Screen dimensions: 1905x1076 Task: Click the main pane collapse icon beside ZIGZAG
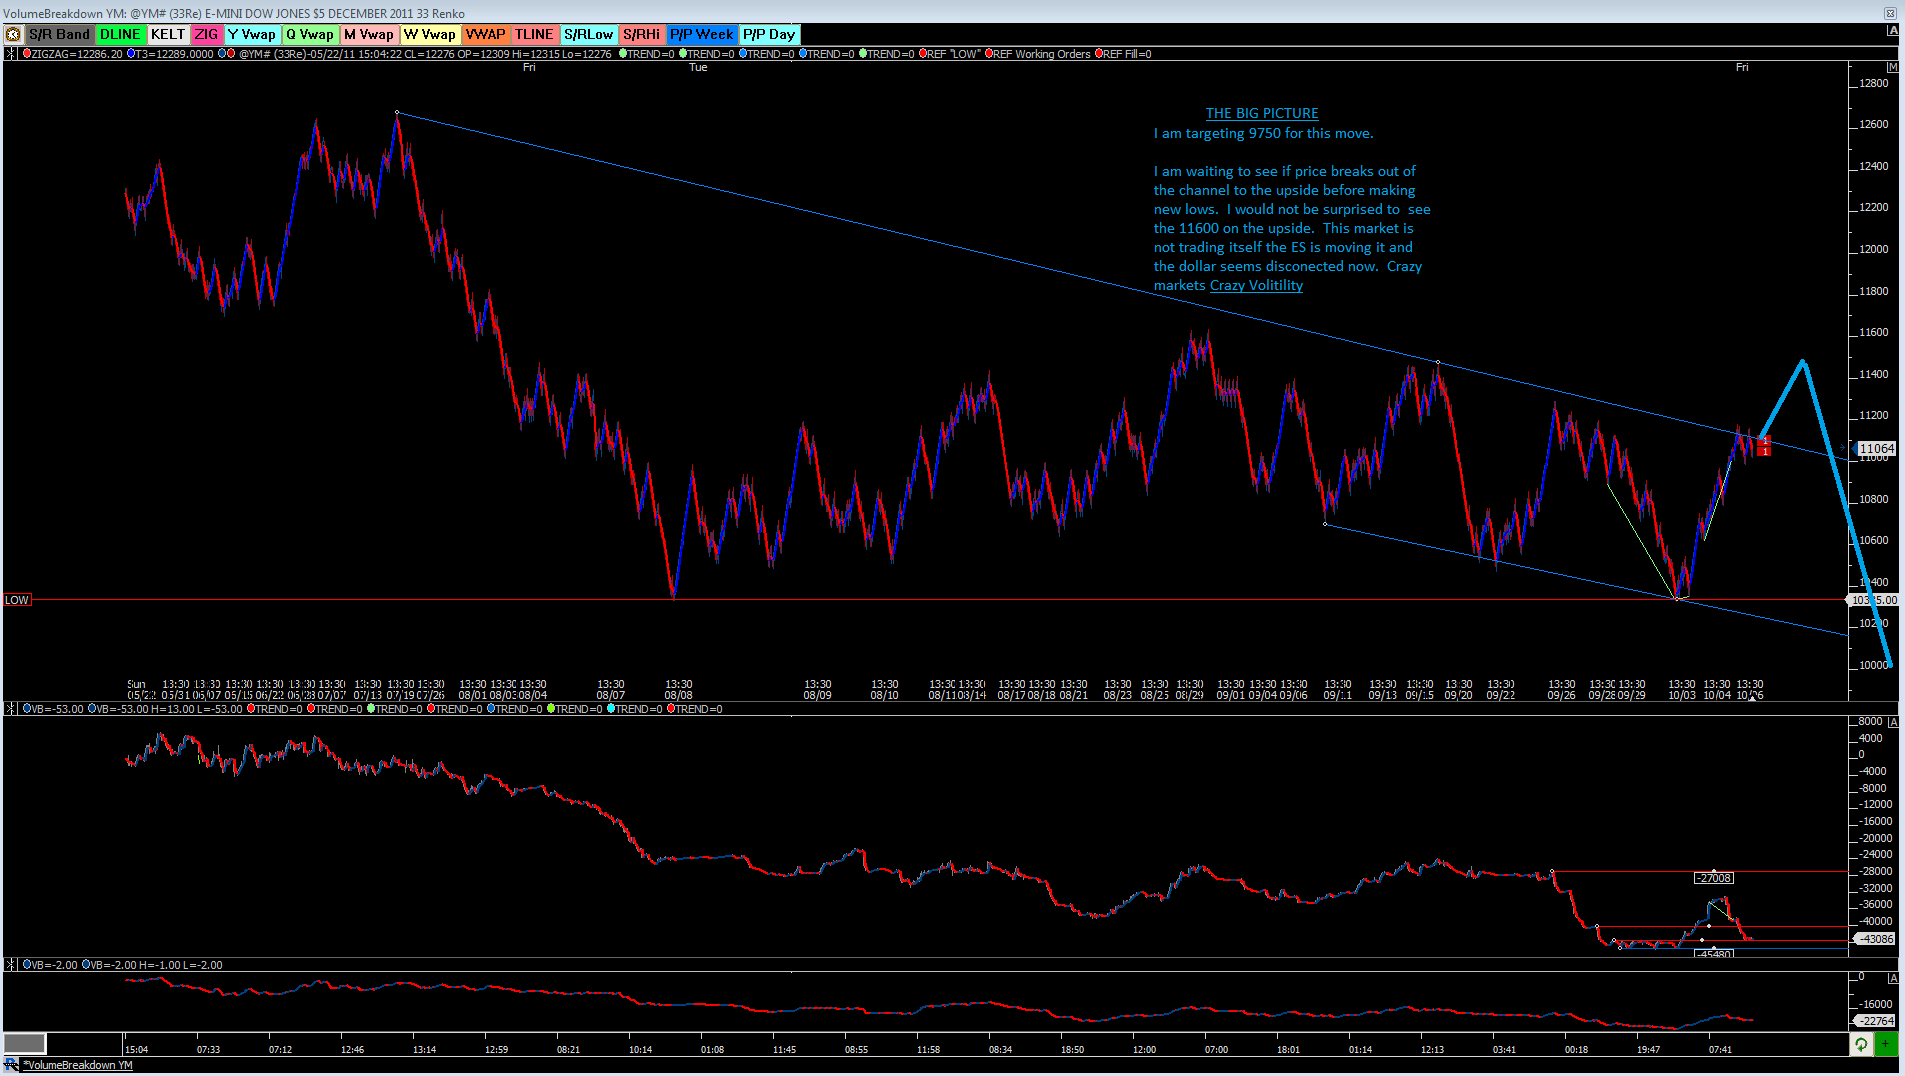(11, 54)
